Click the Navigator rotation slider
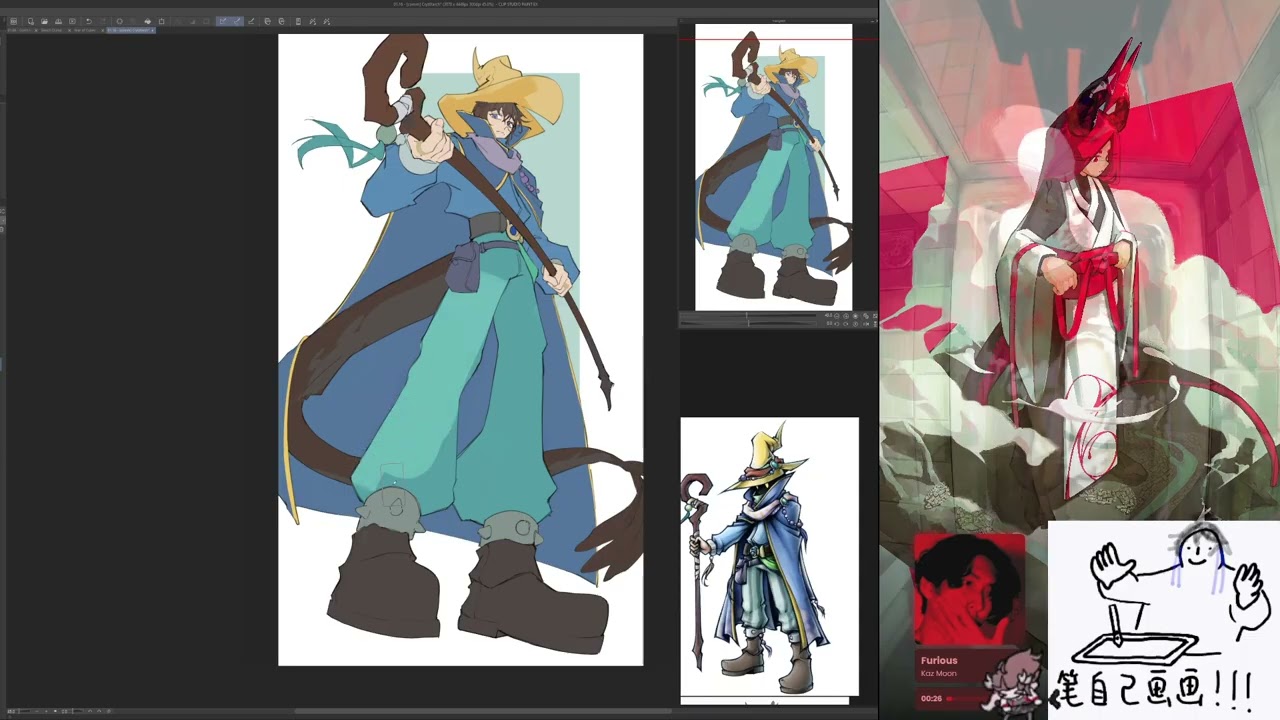1280x720 pixels. coord(750,323)
